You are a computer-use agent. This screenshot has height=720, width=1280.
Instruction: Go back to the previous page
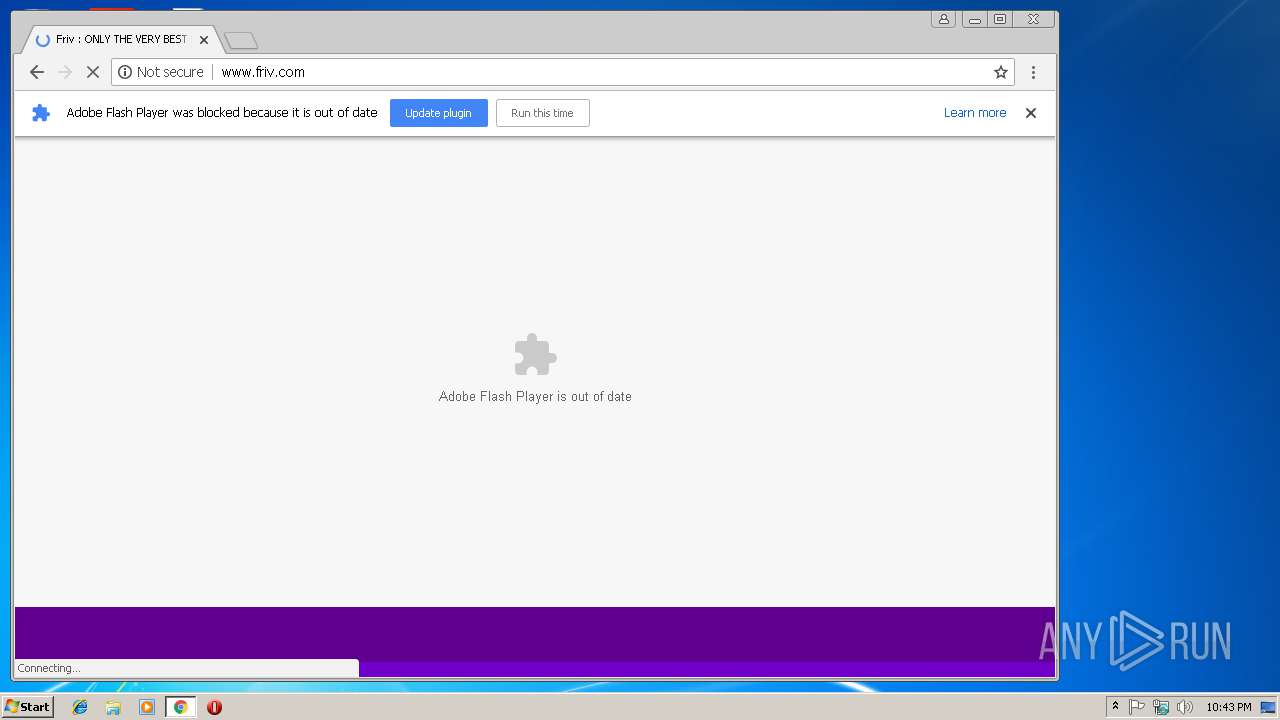[x=37, y=72]
